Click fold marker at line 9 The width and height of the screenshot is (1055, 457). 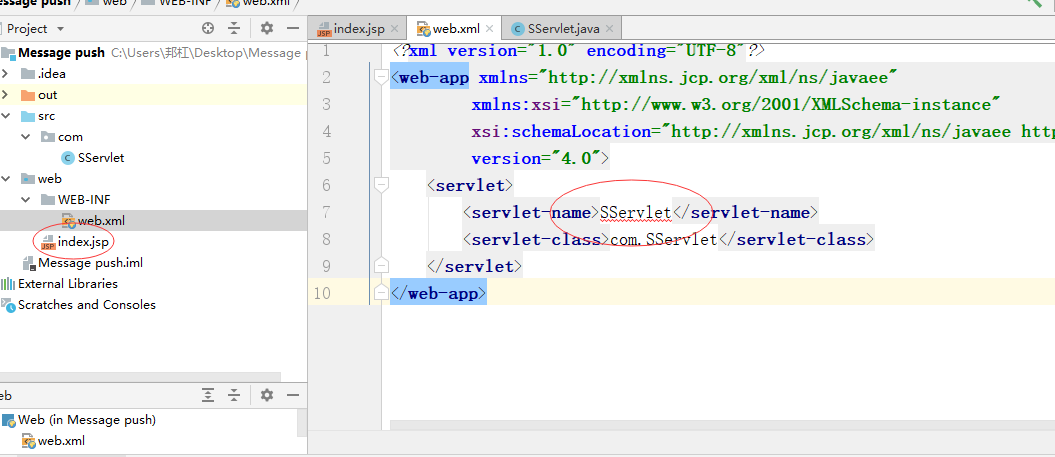pos(381,265)
